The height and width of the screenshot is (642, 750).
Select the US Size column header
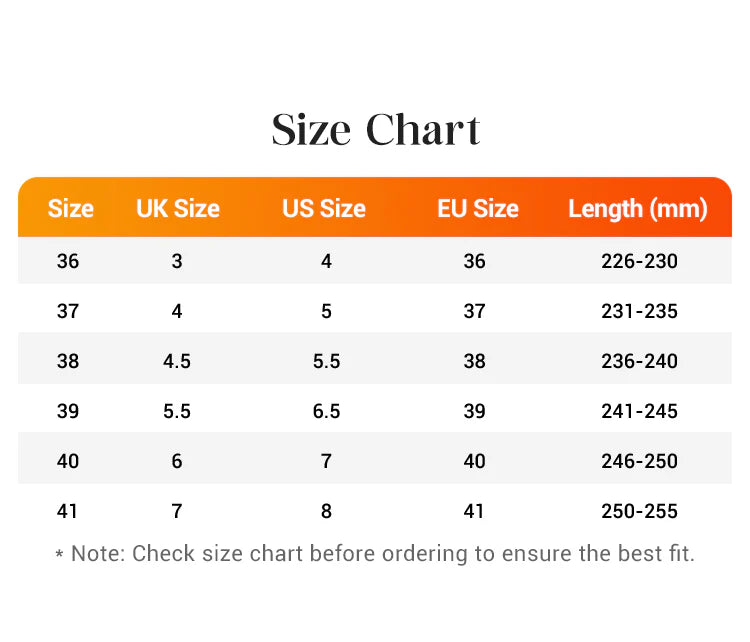[x=324, y=209]
